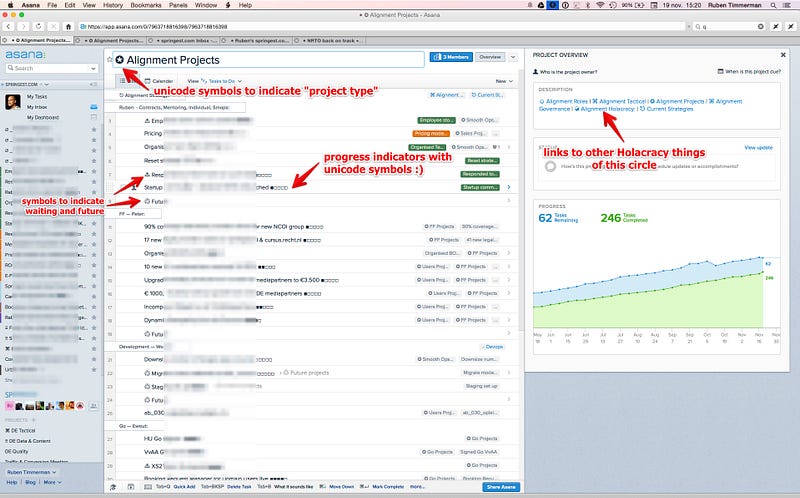Screen dimensions: 800x498
Task: Click the blue 62 Tasks Remaining counter
Action: (x=558, y=218)
